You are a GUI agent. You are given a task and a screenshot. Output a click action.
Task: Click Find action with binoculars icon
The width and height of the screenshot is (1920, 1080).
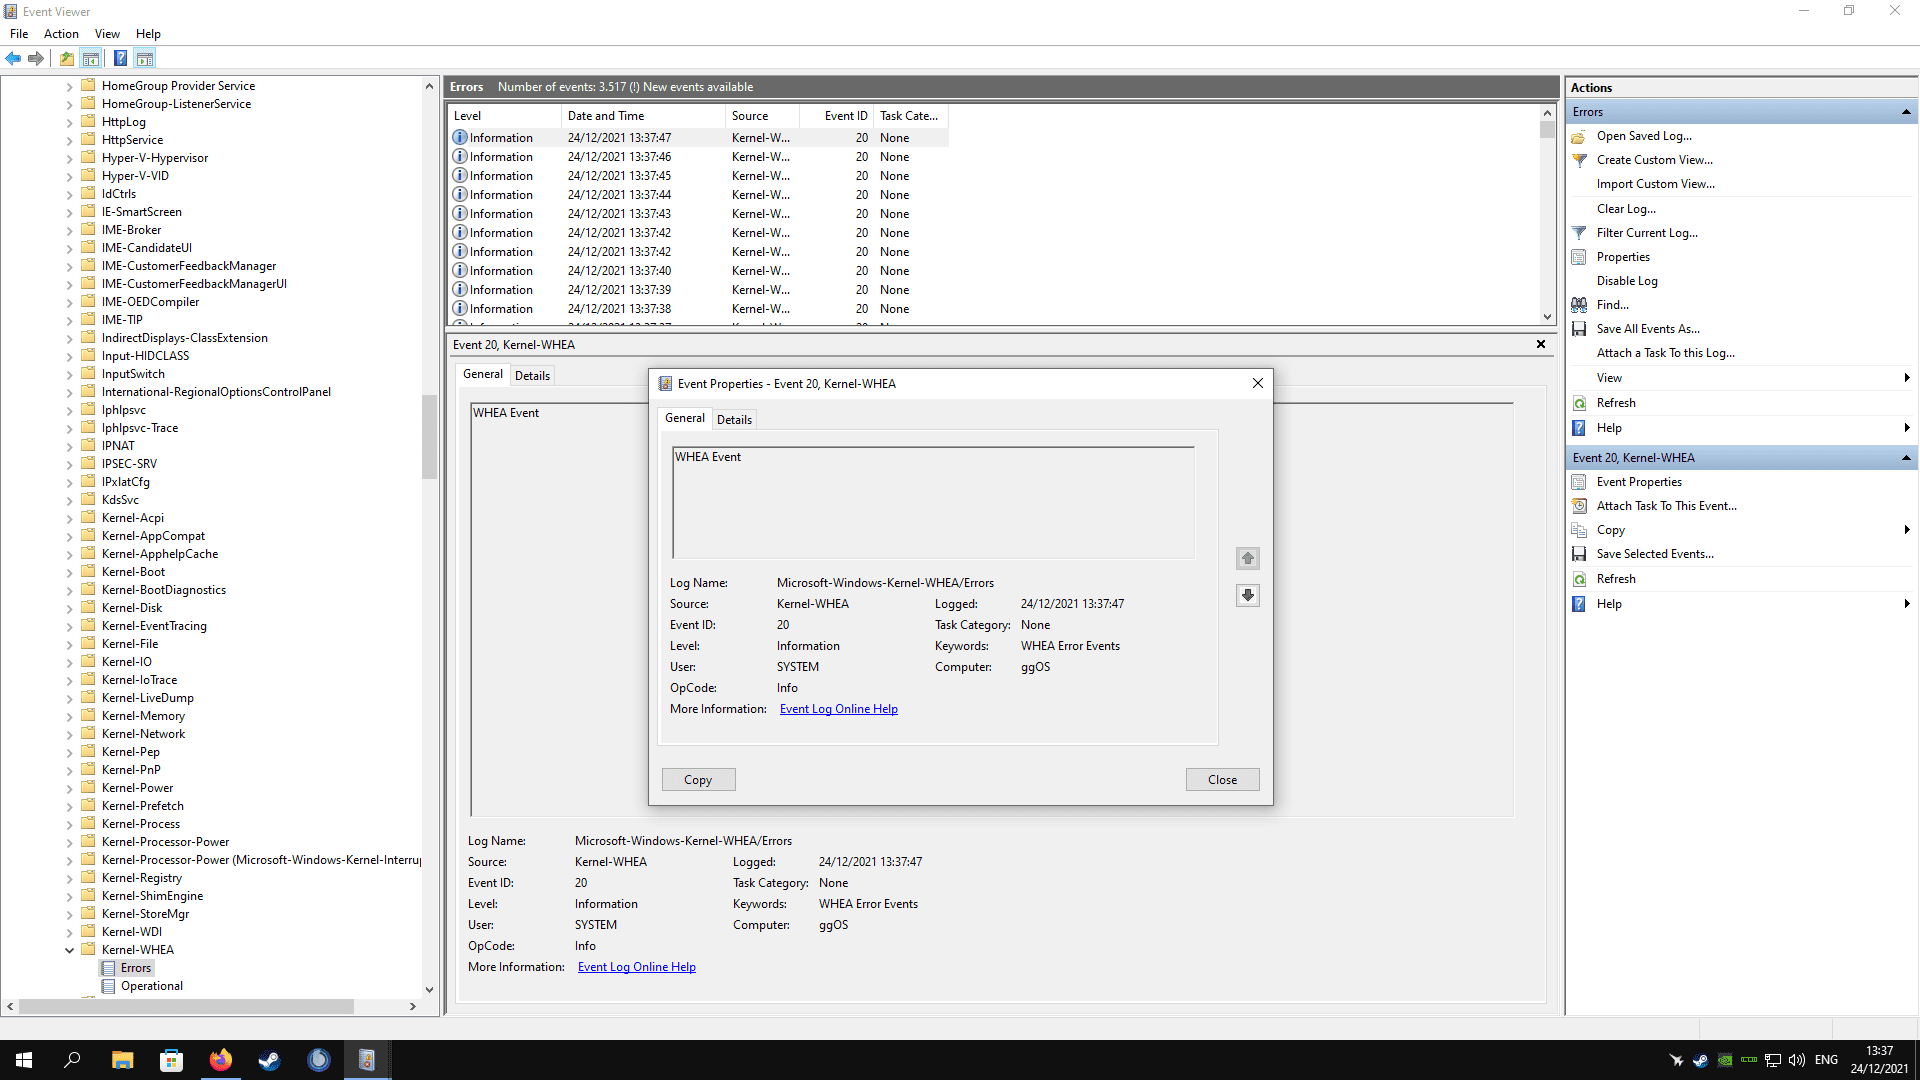click(x=1612, y=305)
